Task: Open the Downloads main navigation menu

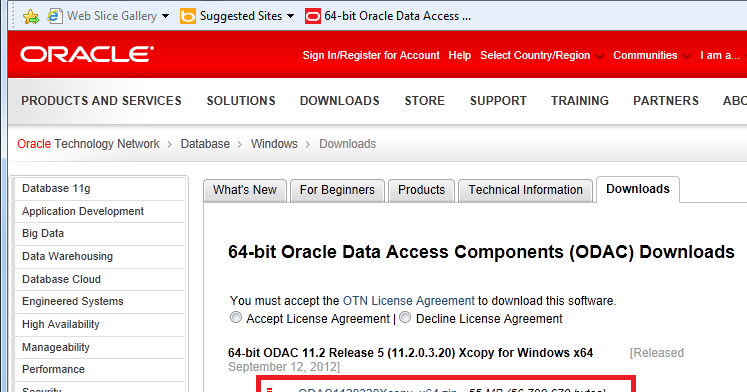Action: click(340, 101)
